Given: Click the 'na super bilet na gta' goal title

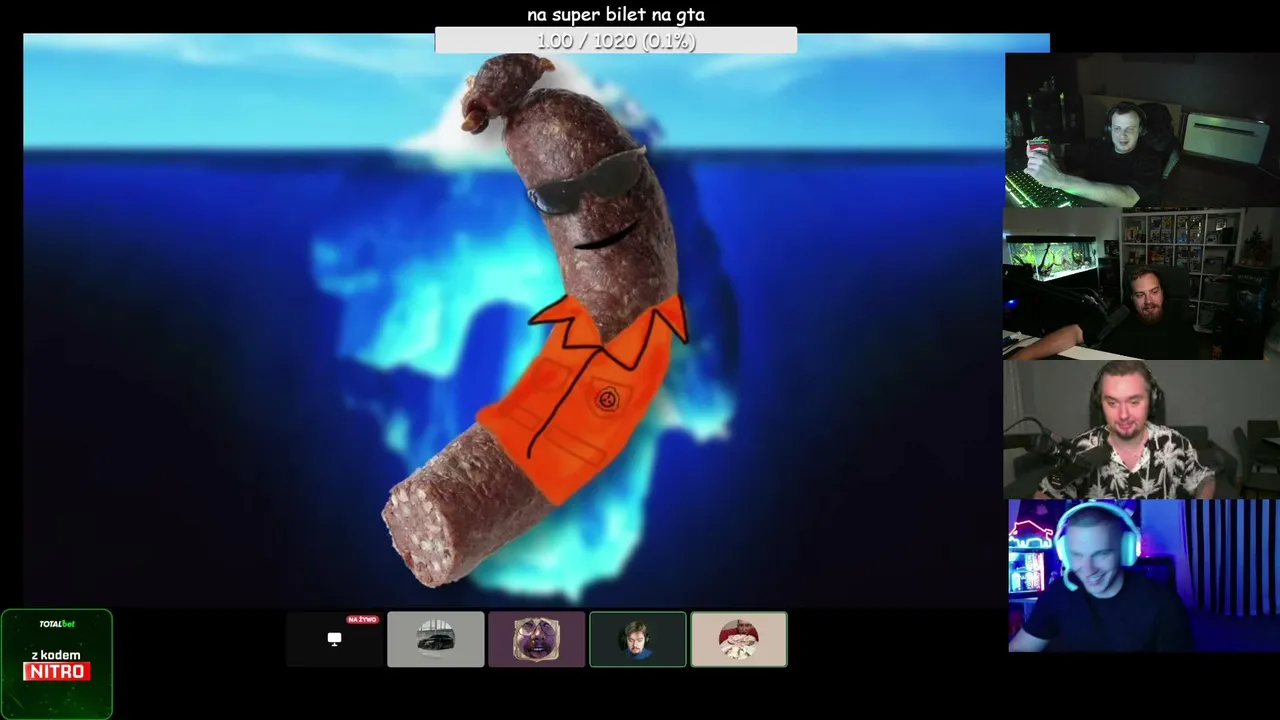Looking at the screenshot, I should pyautogui.click(x=616, y=14).
